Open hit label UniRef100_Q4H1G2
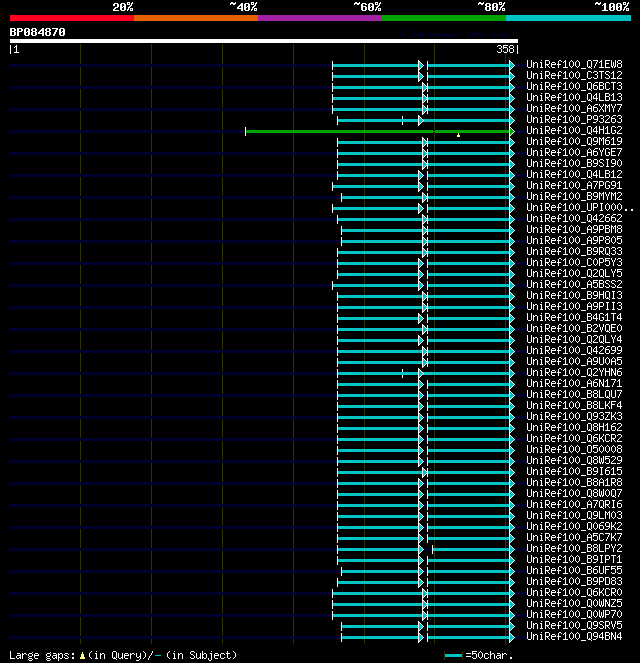 [574, 130]
